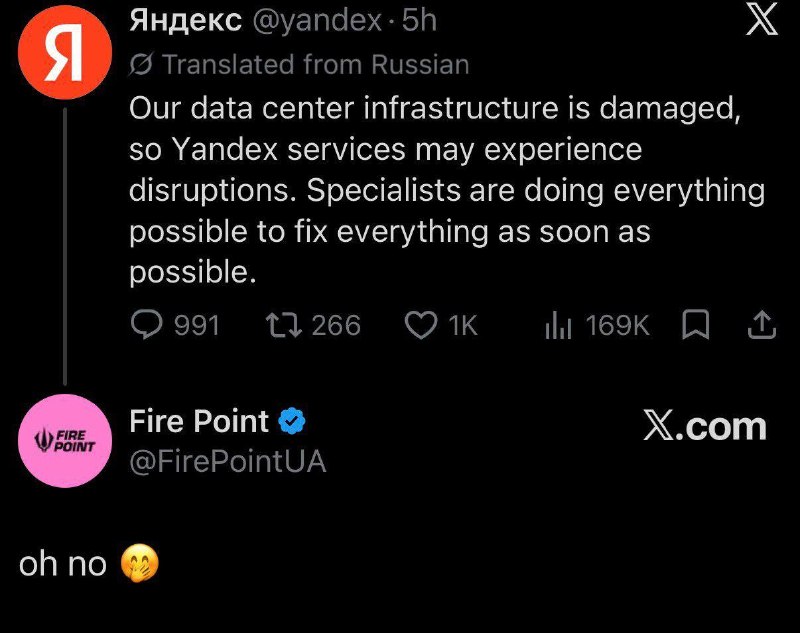Bookmark the Yandex data center post

click(x=696, y=324)
